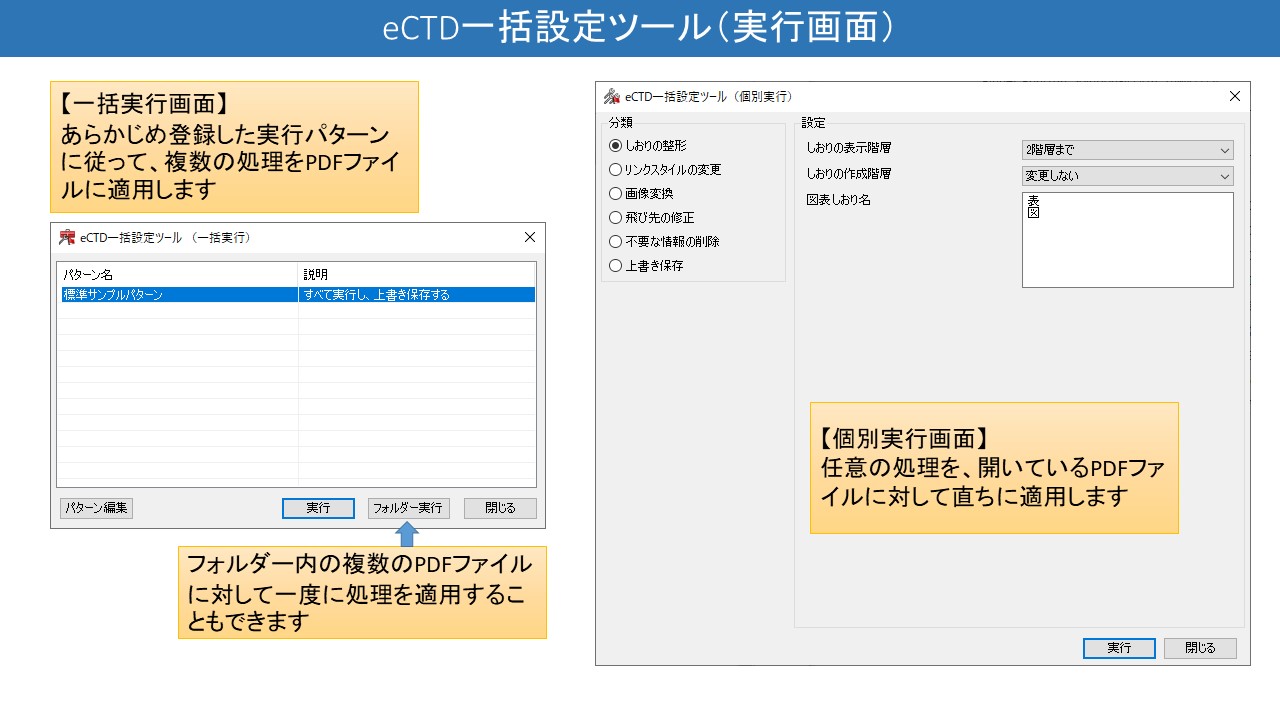Open the しおりの表示階層 dropdown

[x=1127, y=150]
